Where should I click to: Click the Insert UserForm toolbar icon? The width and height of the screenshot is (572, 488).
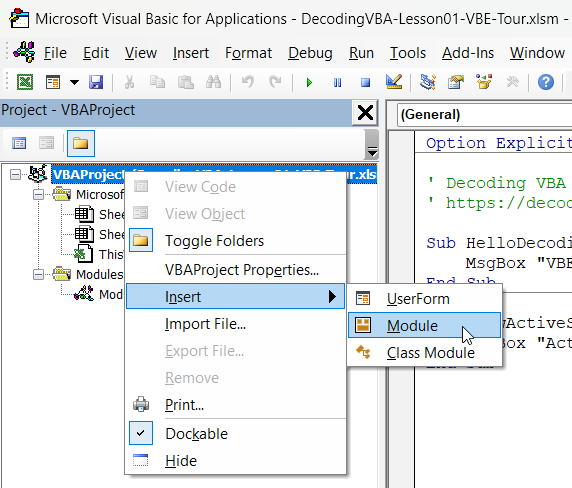tap(53, 82)
